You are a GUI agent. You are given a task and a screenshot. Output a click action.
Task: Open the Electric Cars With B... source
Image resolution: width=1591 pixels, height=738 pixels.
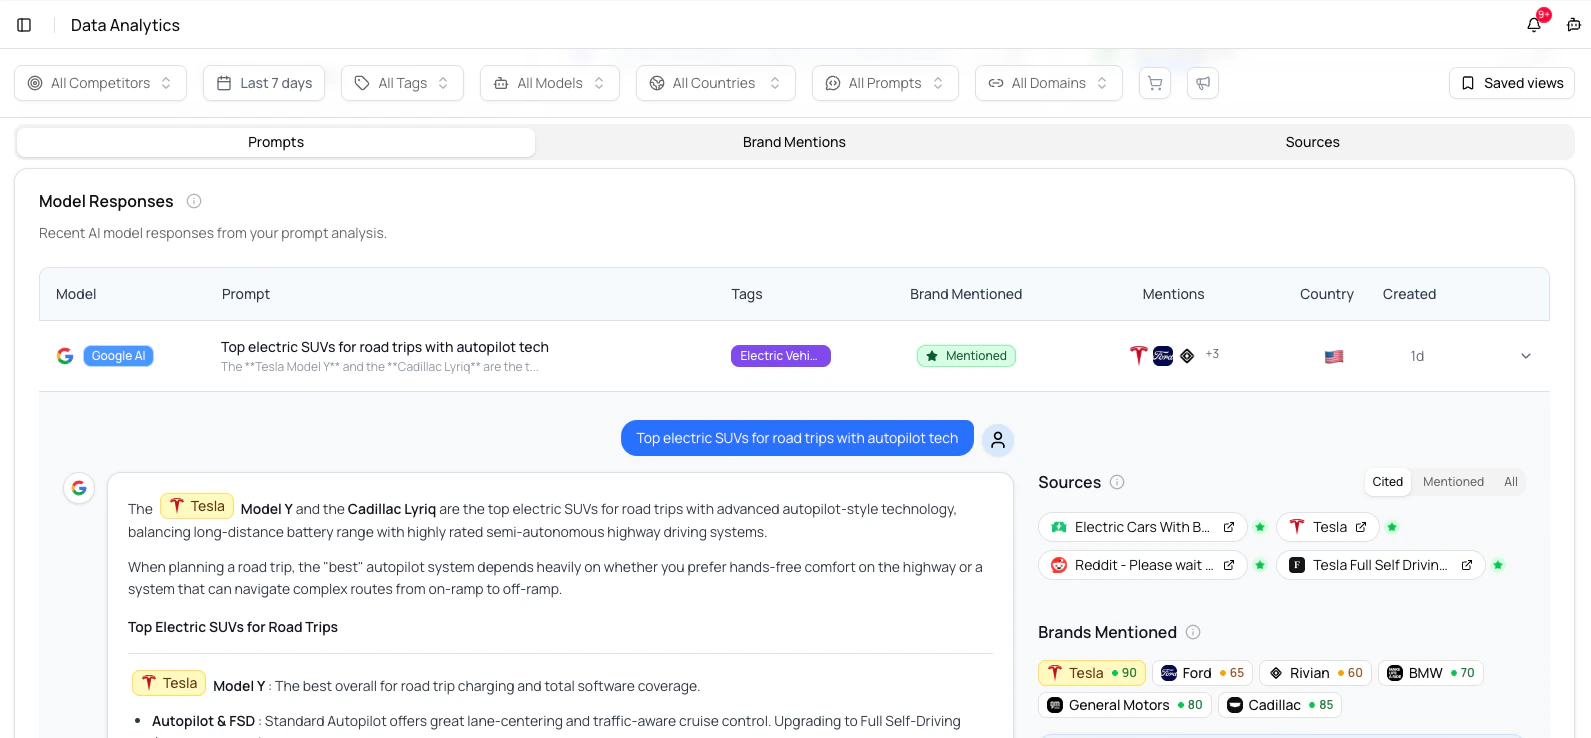click(x=1143, y=527)
